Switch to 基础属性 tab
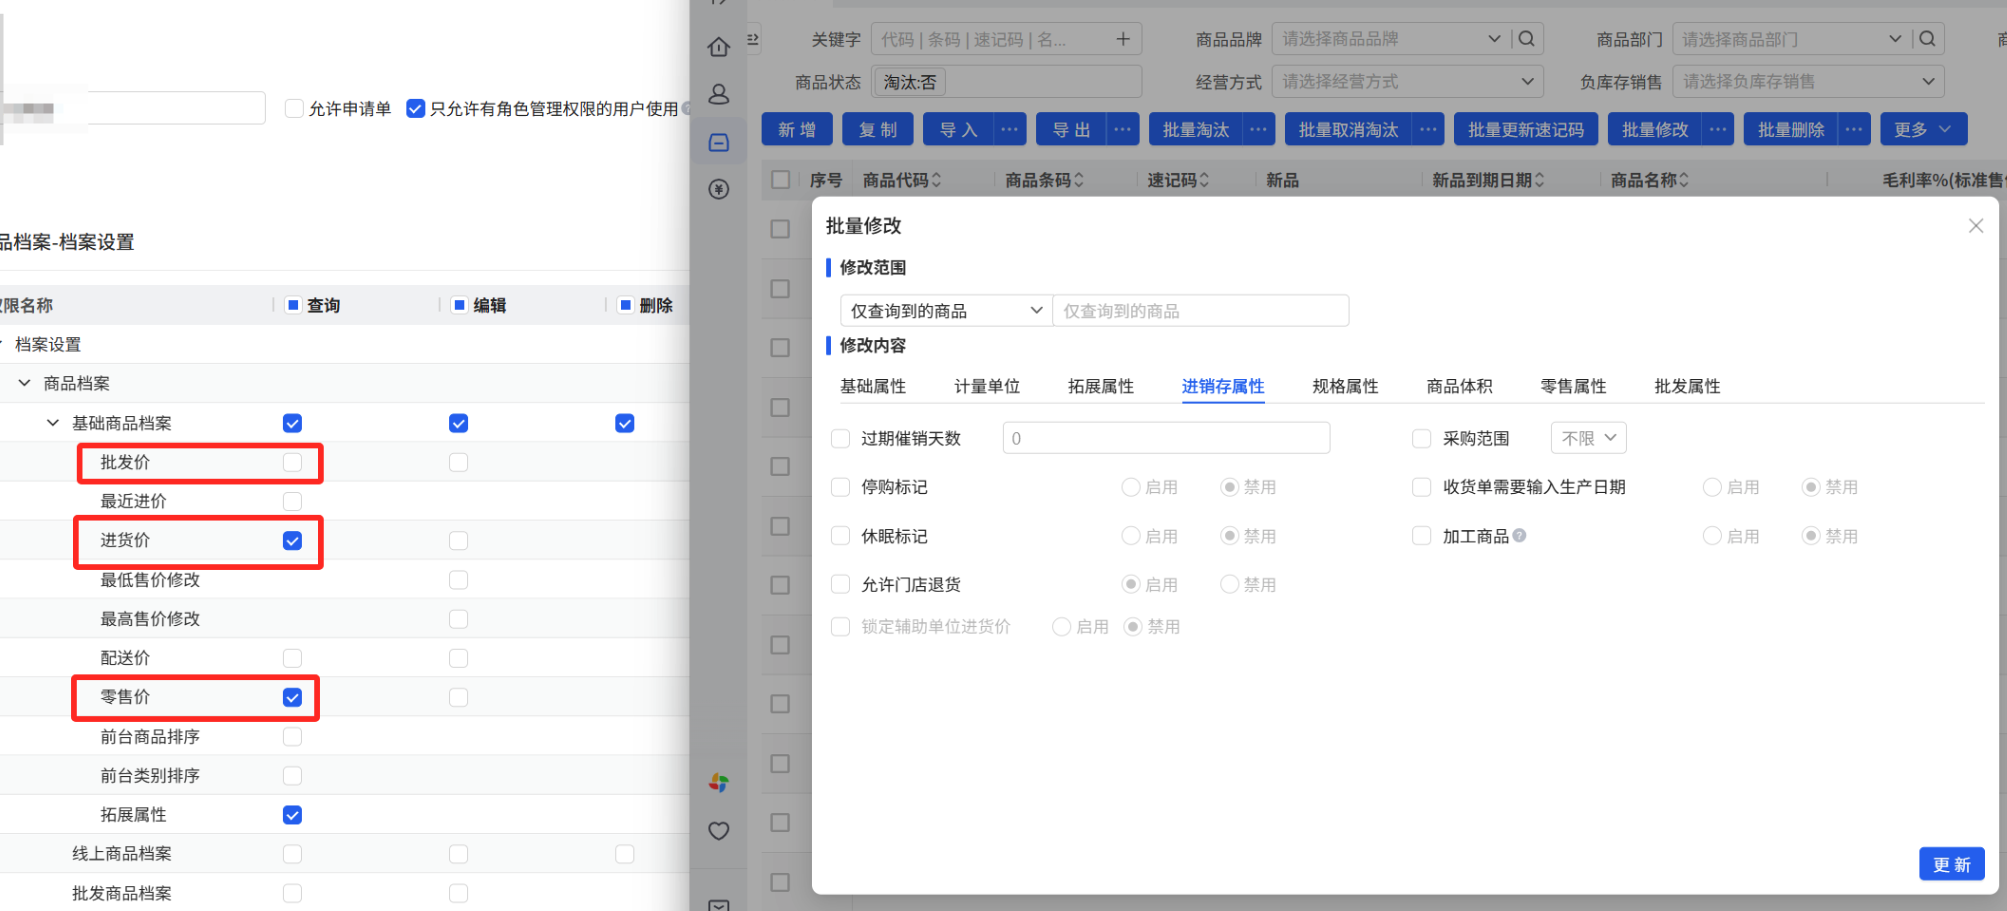 coord(873,386)
